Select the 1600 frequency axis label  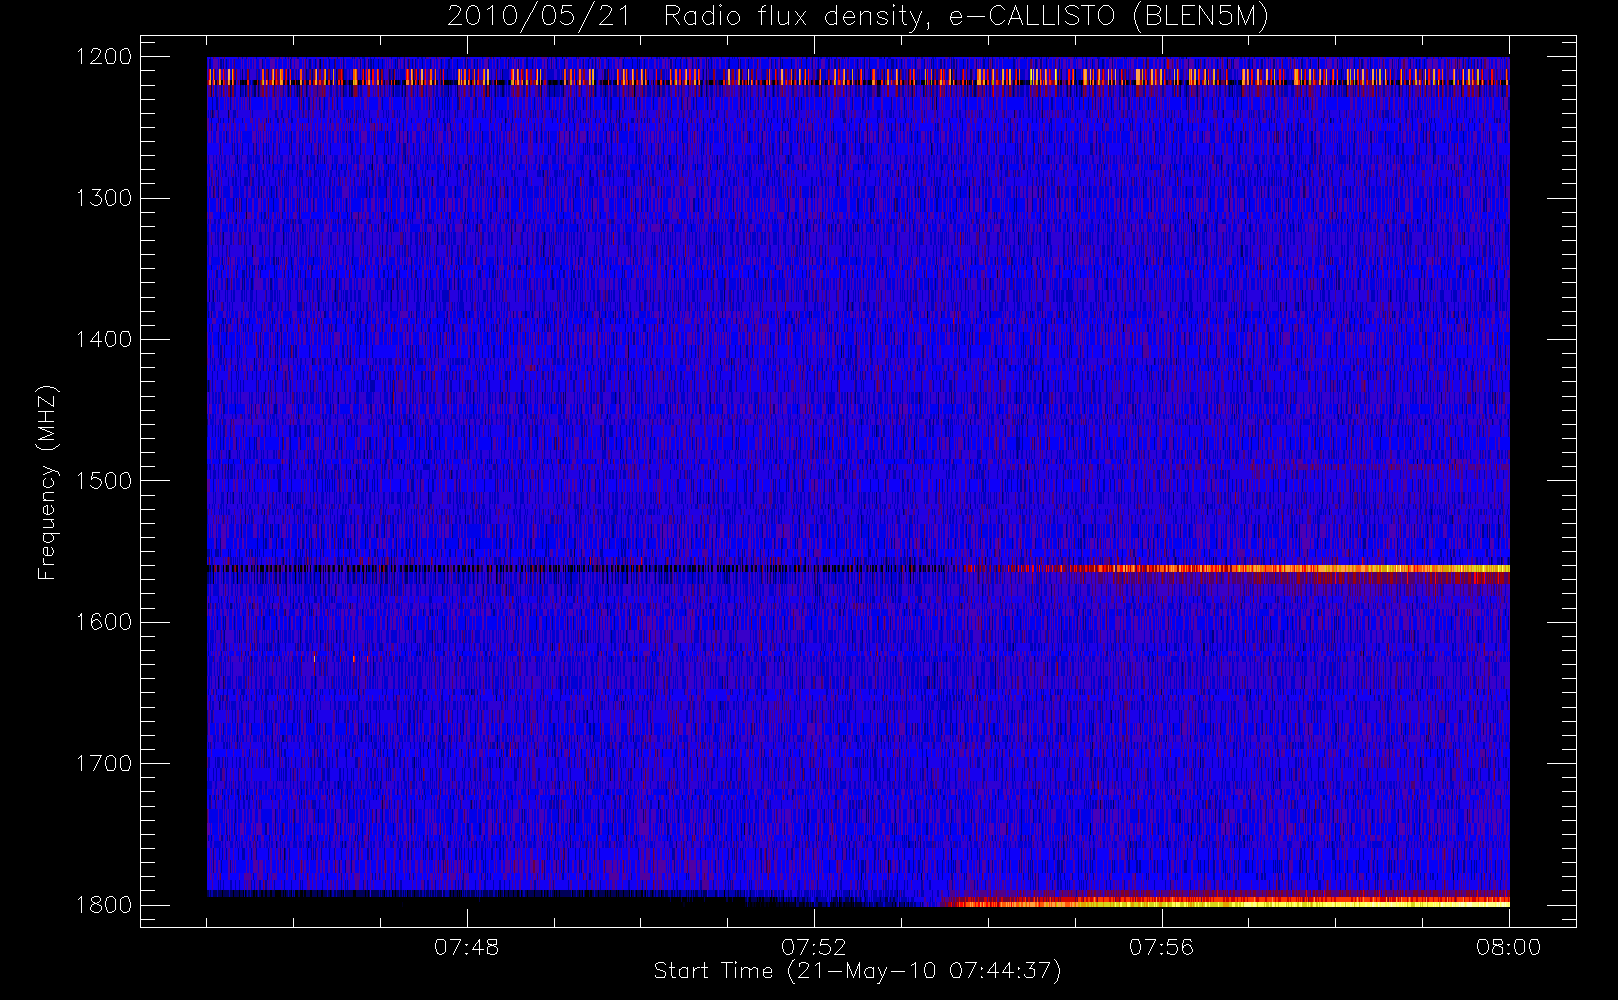pyautogui.click(x=104, y=622)
